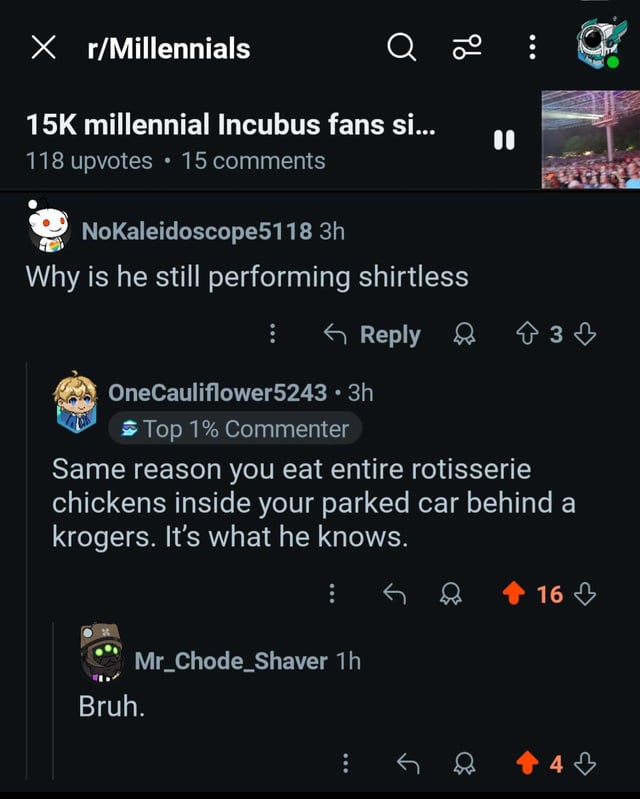Close the post with the X button
The width and height of the screenshot is (640, 799).
[x=42, y=48]
